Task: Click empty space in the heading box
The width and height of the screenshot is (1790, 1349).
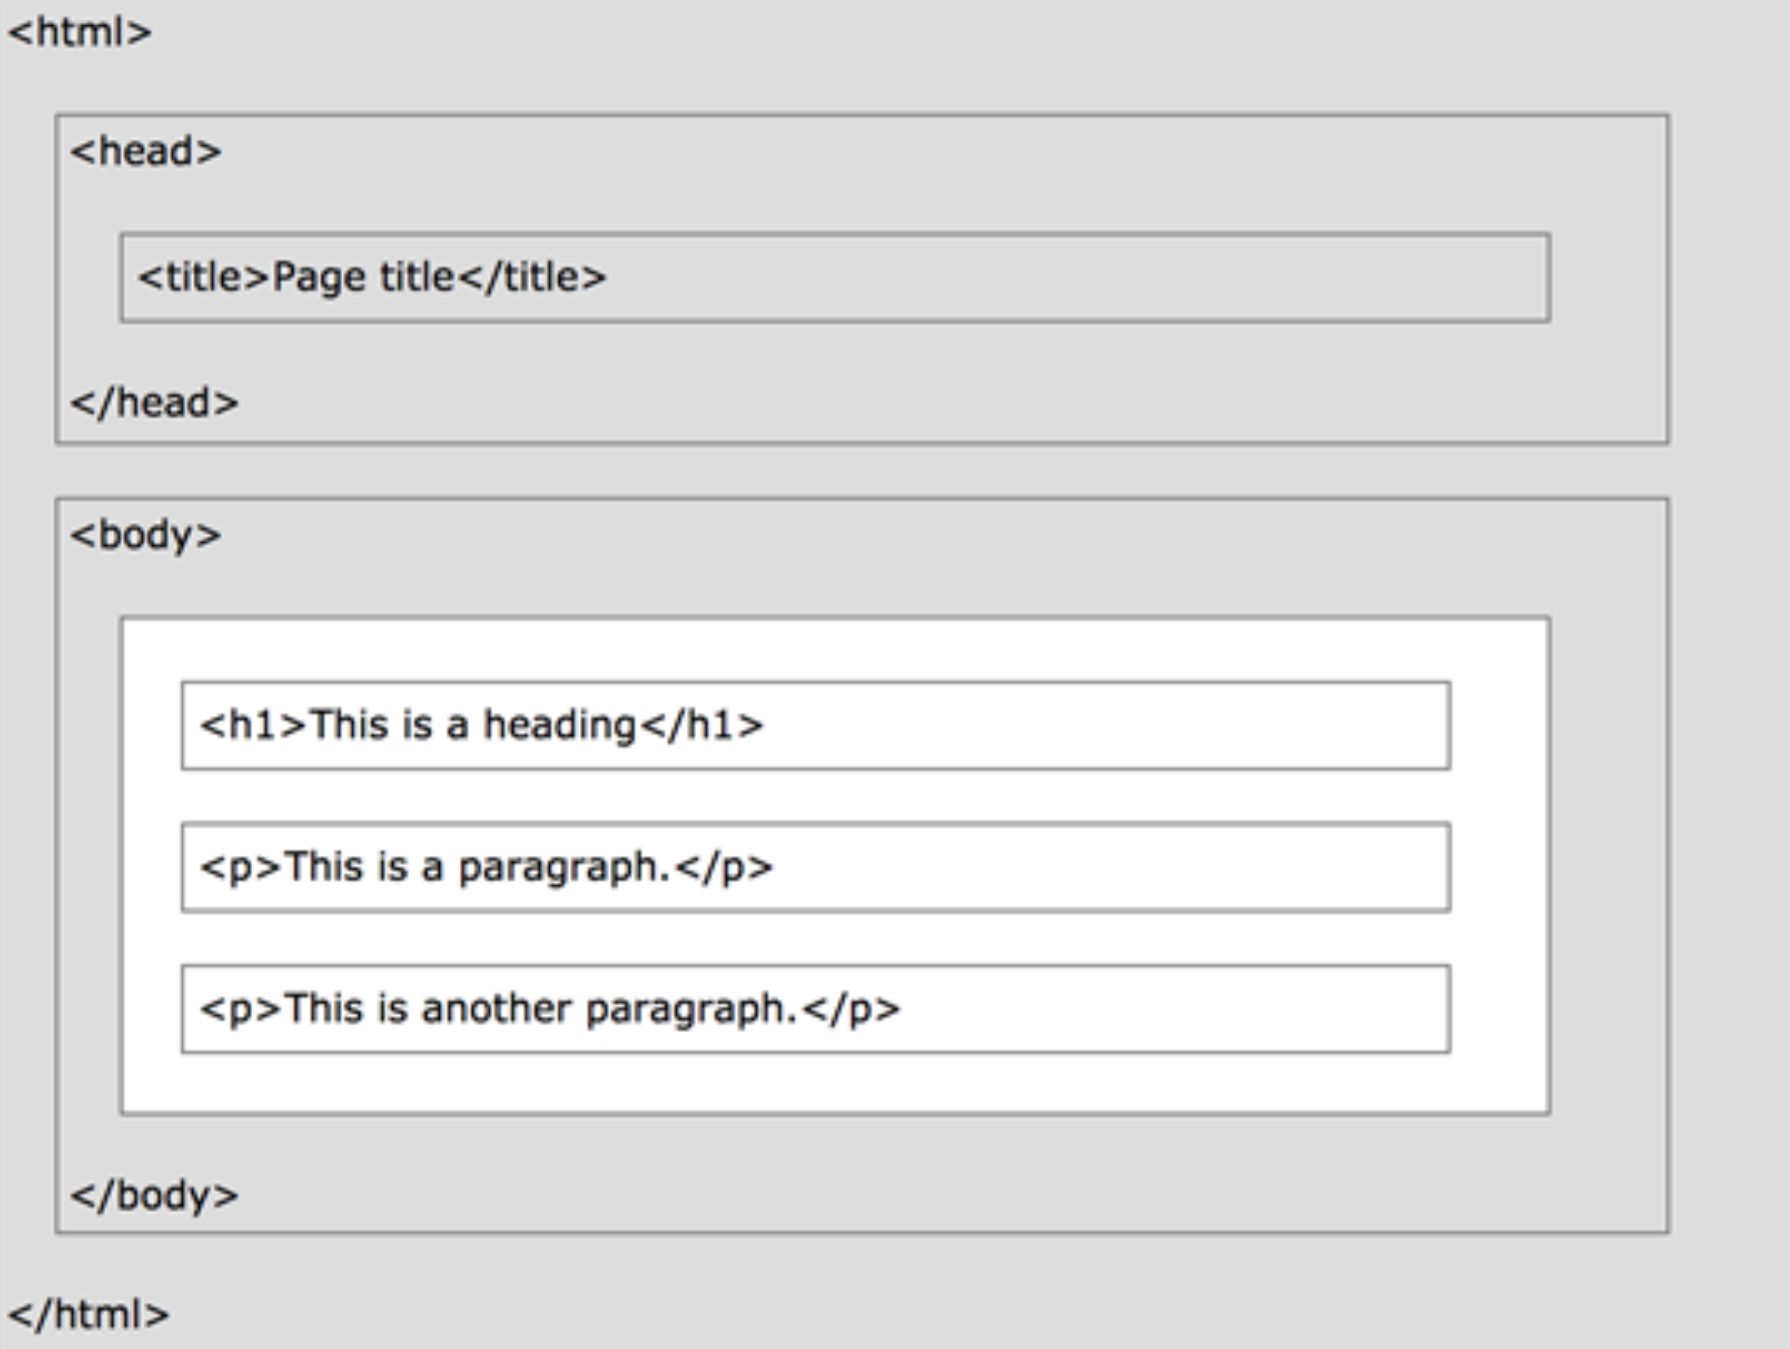Action: click(1100, 725)
